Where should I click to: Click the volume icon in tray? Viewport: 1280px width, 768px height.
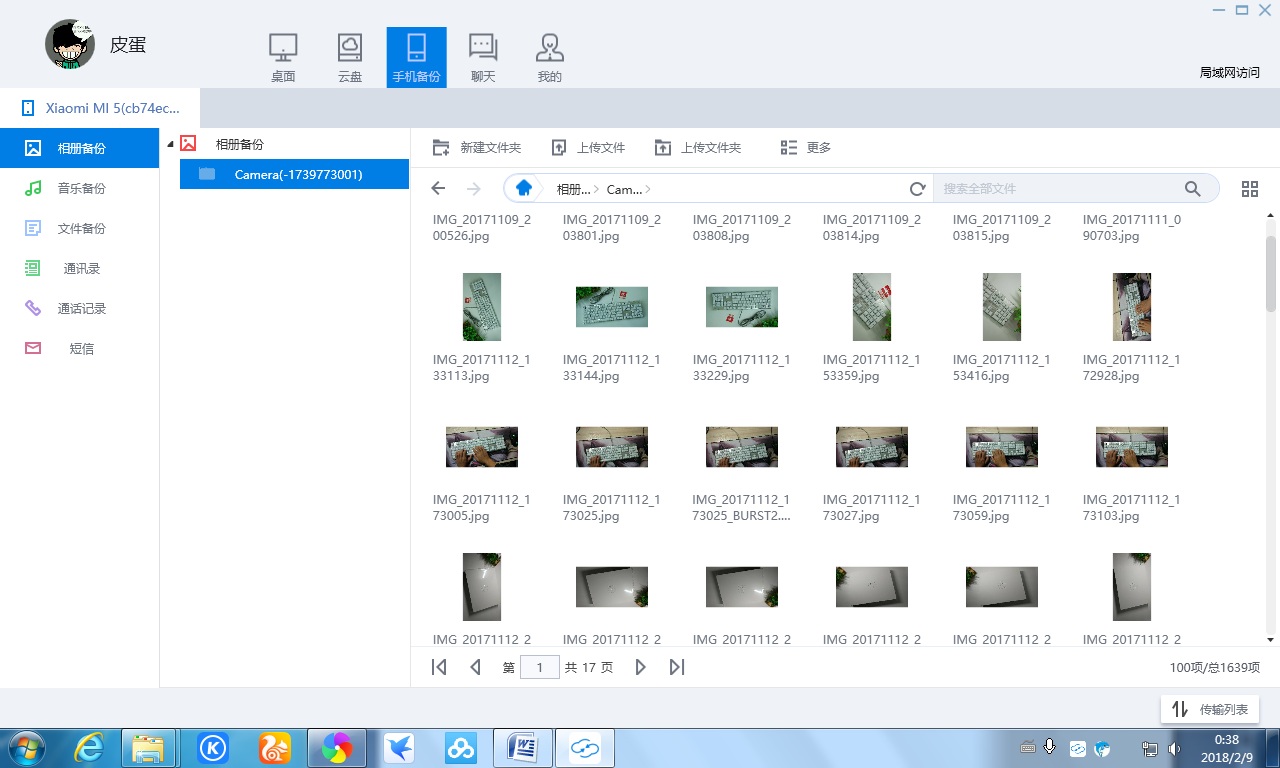pyautogui.click(x=1172, y=748)
